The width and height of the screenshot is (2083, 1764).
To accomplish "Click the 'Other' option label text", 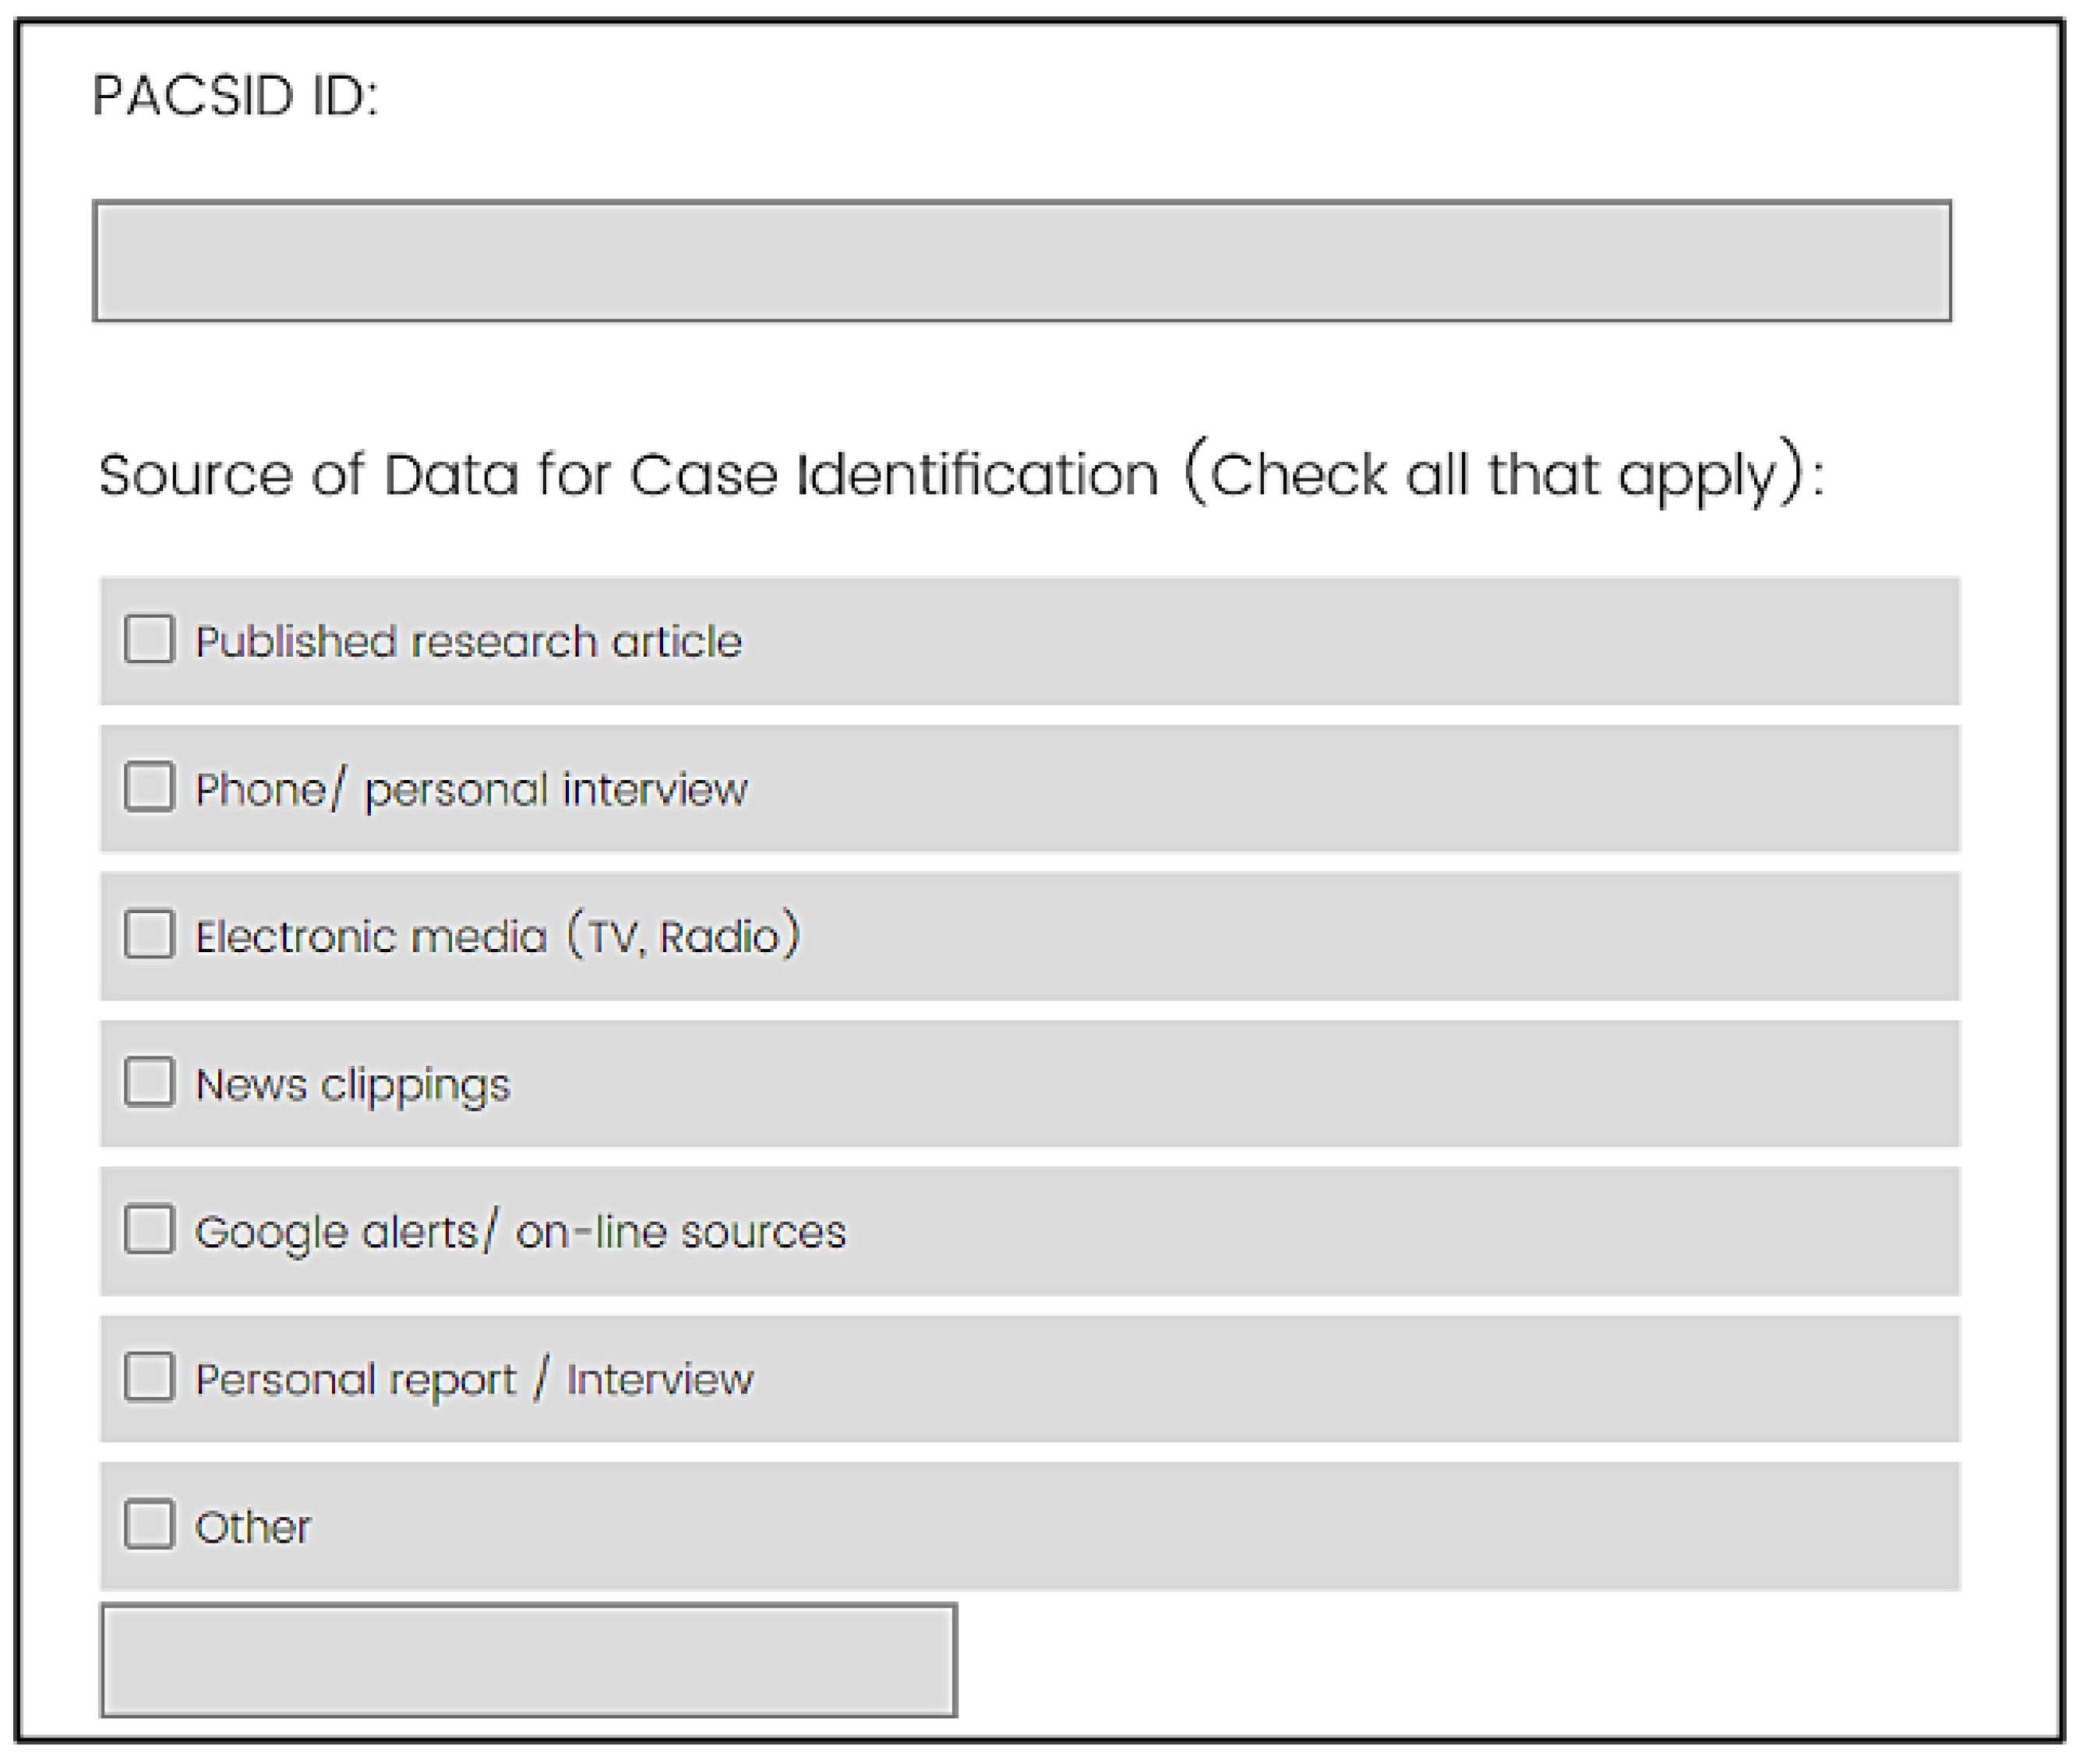I will pos(253,1527).
